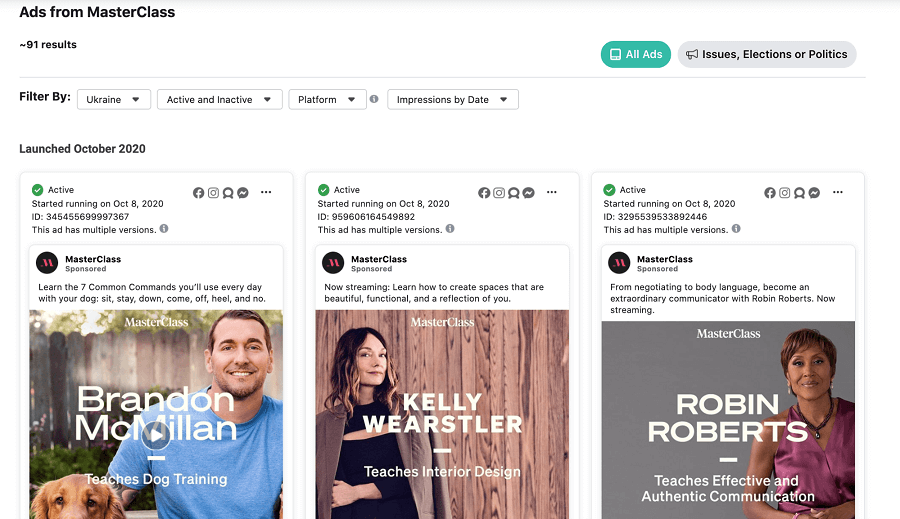Click MasterClass logo avatar in Robin Roberts ad
The height and width of the screenshot is (519, 900).
point(619,263)
